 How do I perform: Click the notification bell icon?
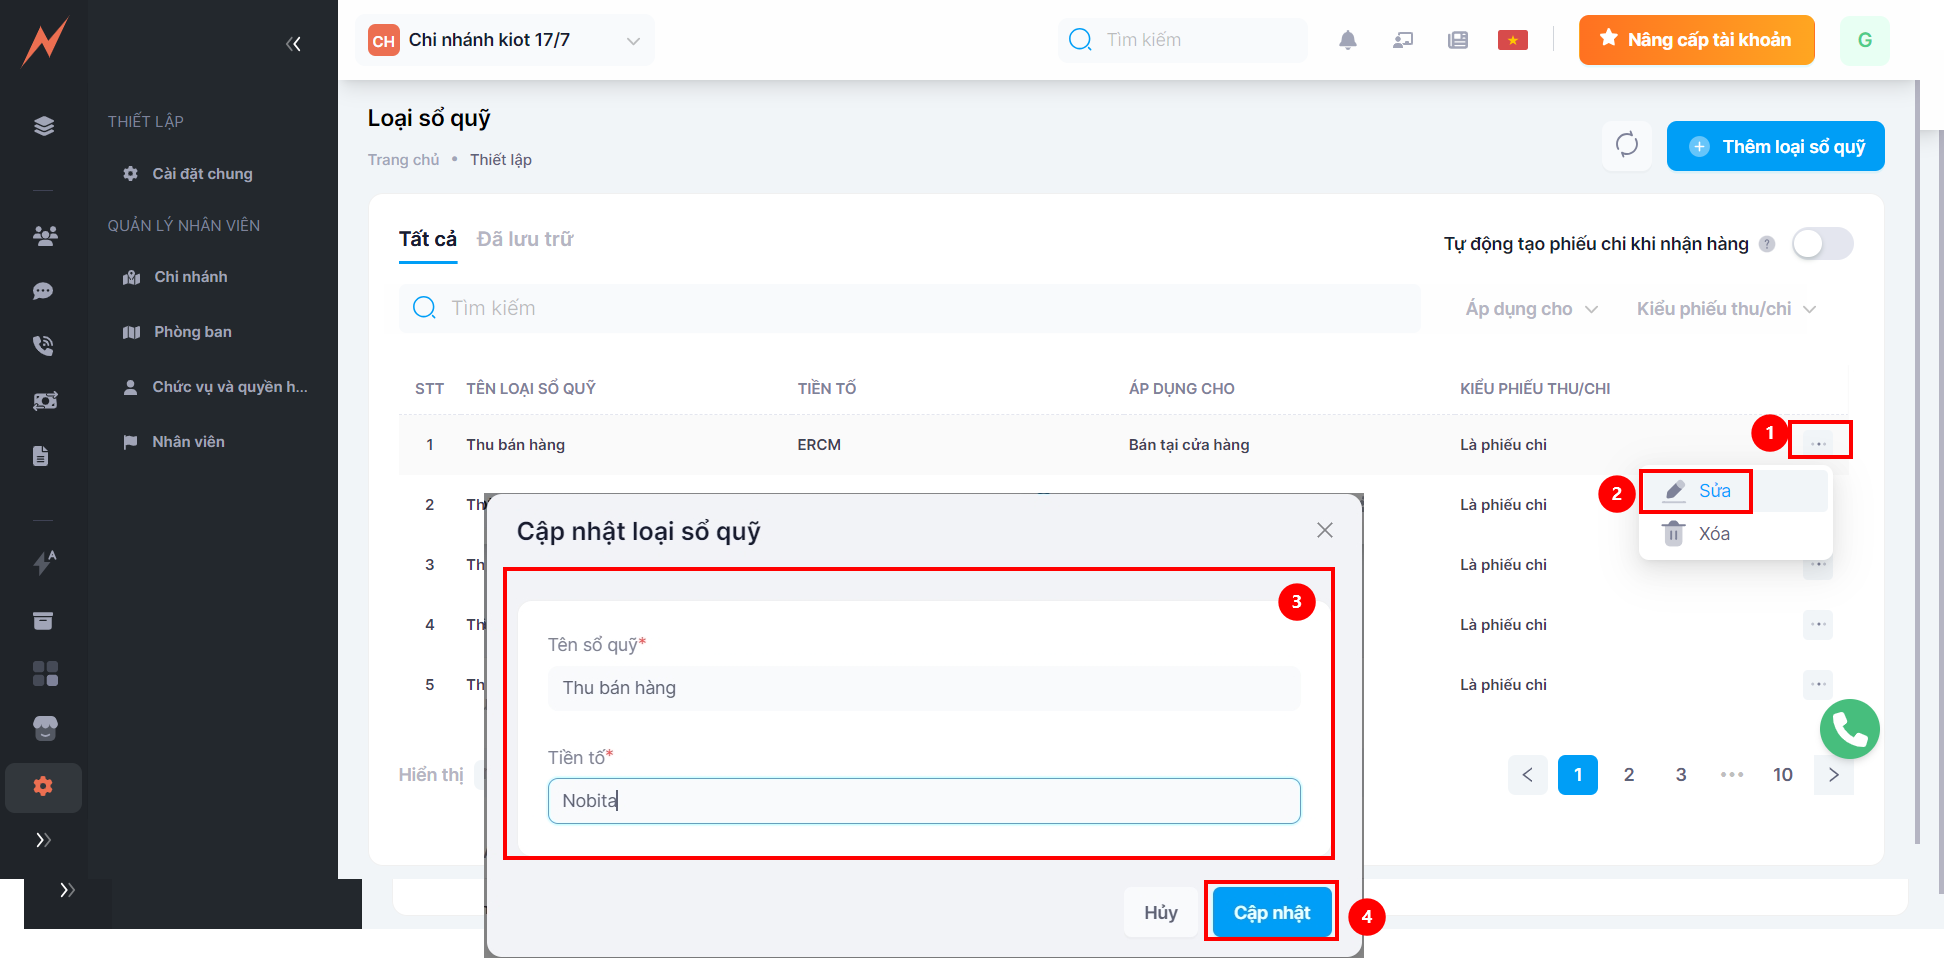coord(1347,40)
